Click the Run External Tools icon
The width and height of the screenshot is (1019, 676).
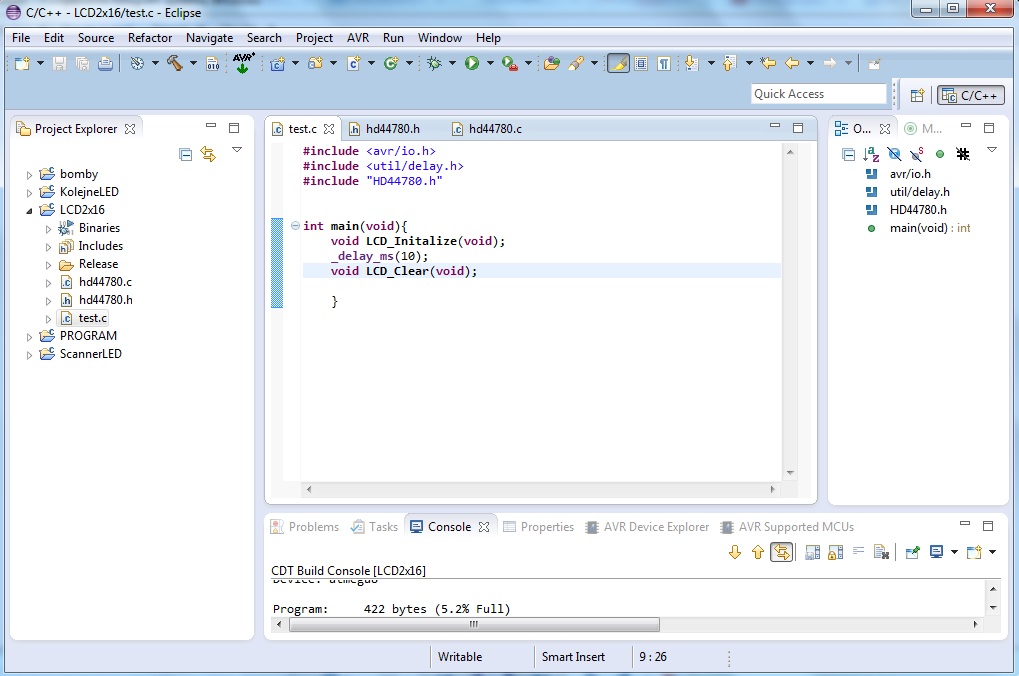pyautogui.click(x=510, y=64)
